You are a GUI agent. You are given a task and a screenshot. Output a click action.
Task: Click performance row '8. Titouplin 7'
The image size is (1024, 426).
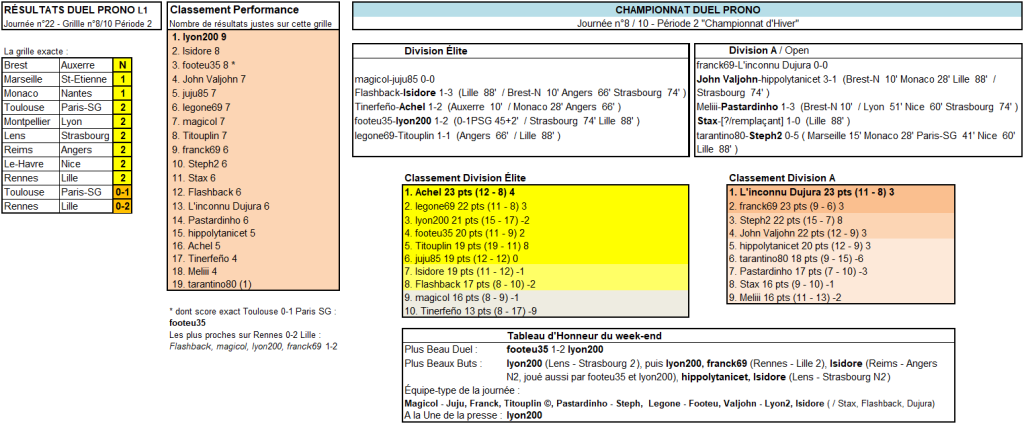point(253,135)
